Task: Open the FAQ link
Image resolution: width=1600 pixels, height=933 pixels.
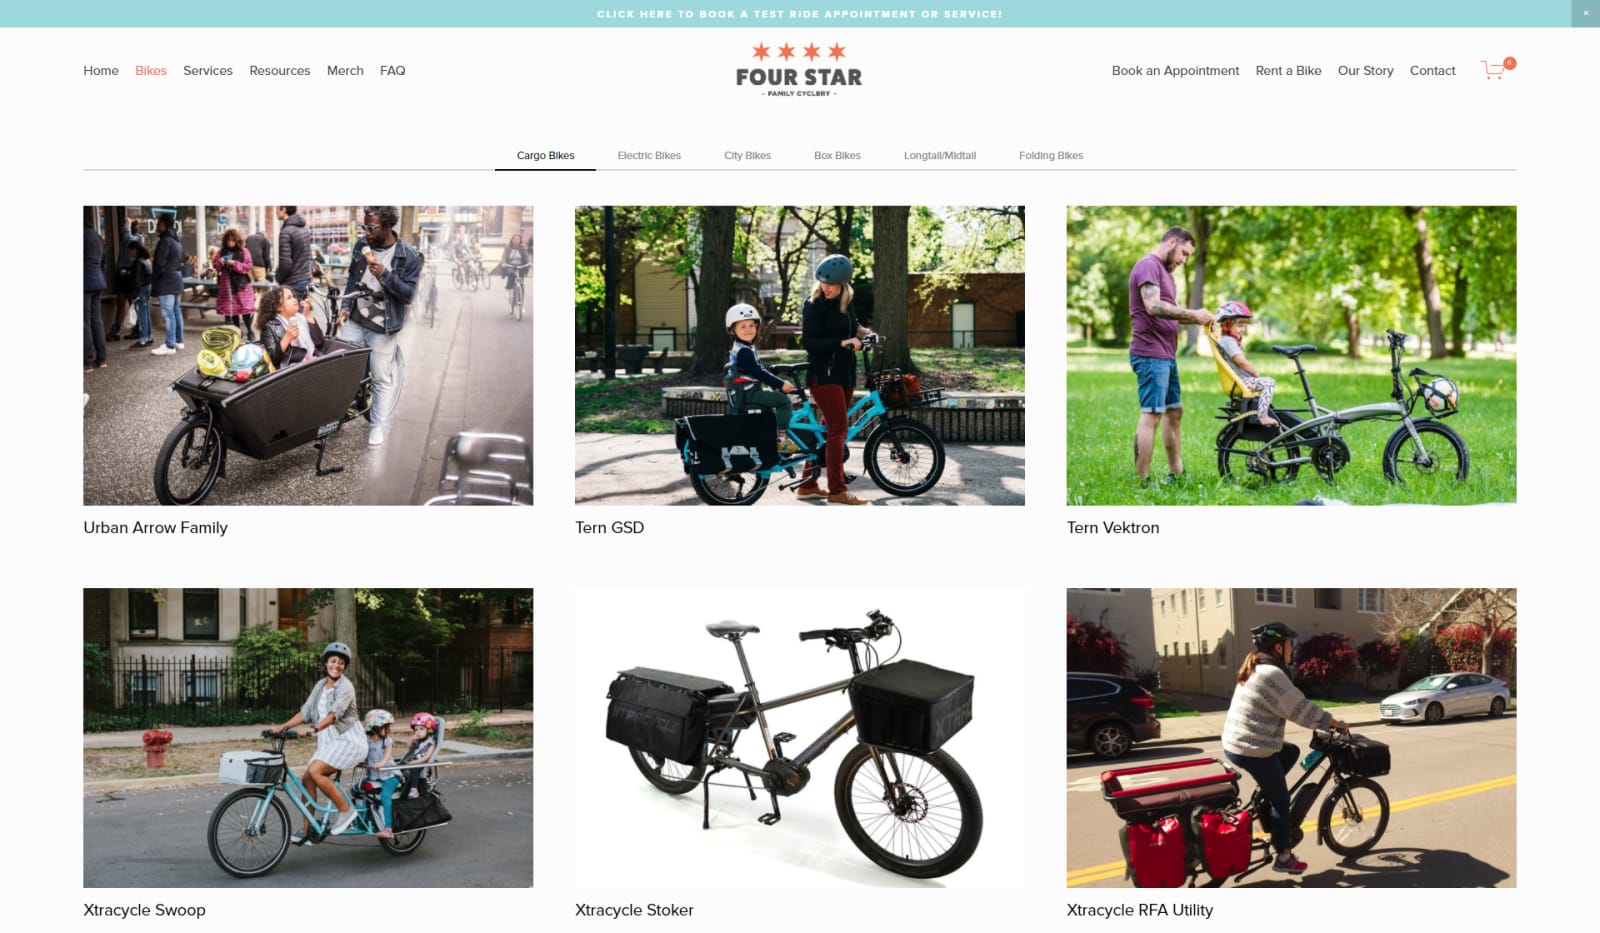Action: [393, 70]
